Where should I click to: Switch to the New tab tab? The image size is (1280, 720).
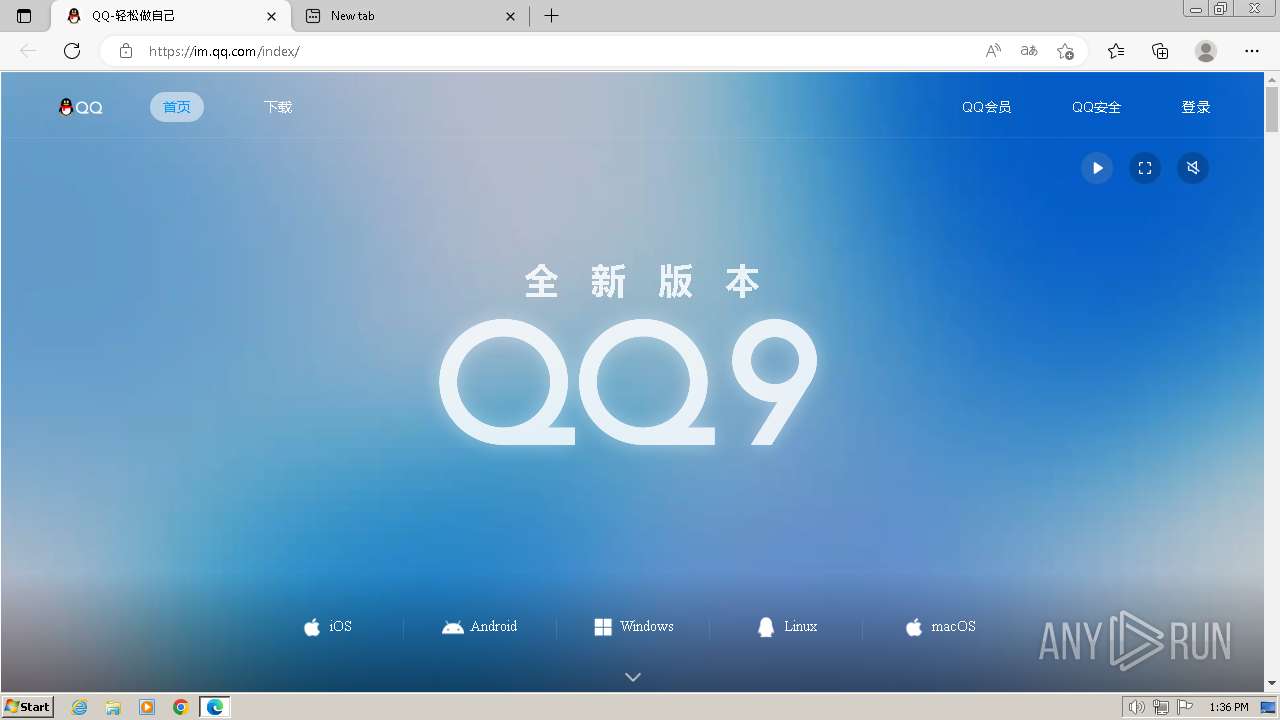tap(412, 16)
